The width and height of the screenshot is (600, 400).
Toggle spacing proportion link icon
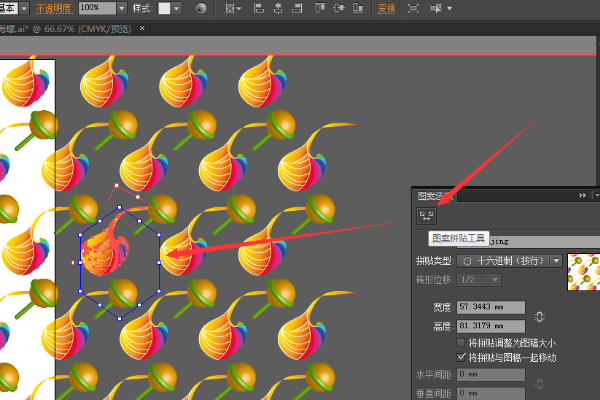point(540,384)
